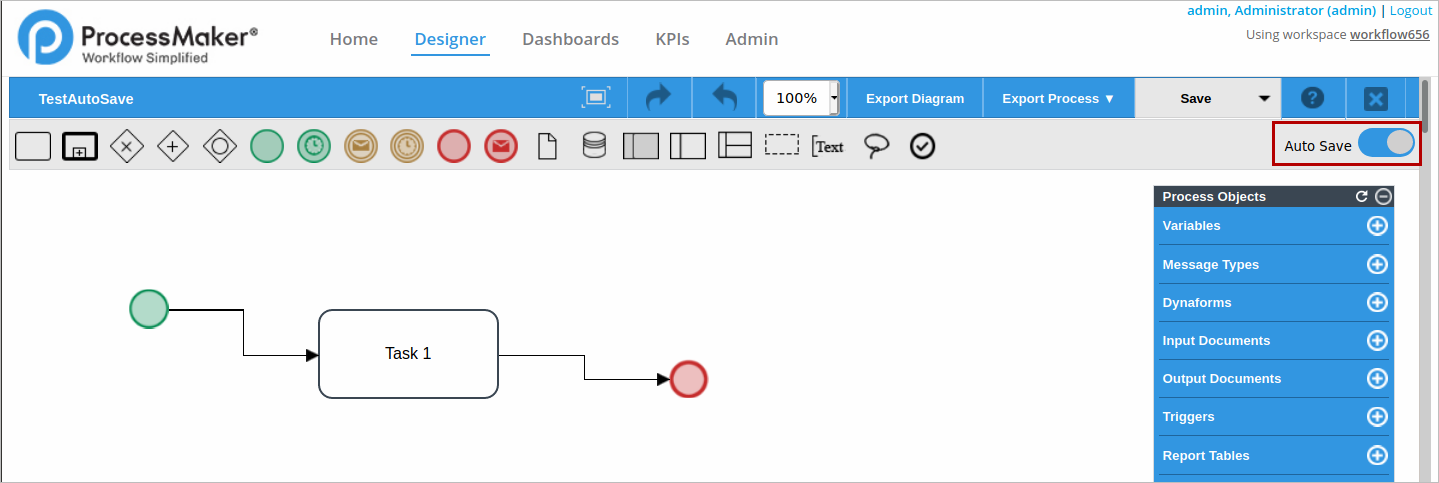The width and height of the screenshot is (1439, 483).
Task: Open the Save dropdown arrow
Action: tap(1264, 98)
